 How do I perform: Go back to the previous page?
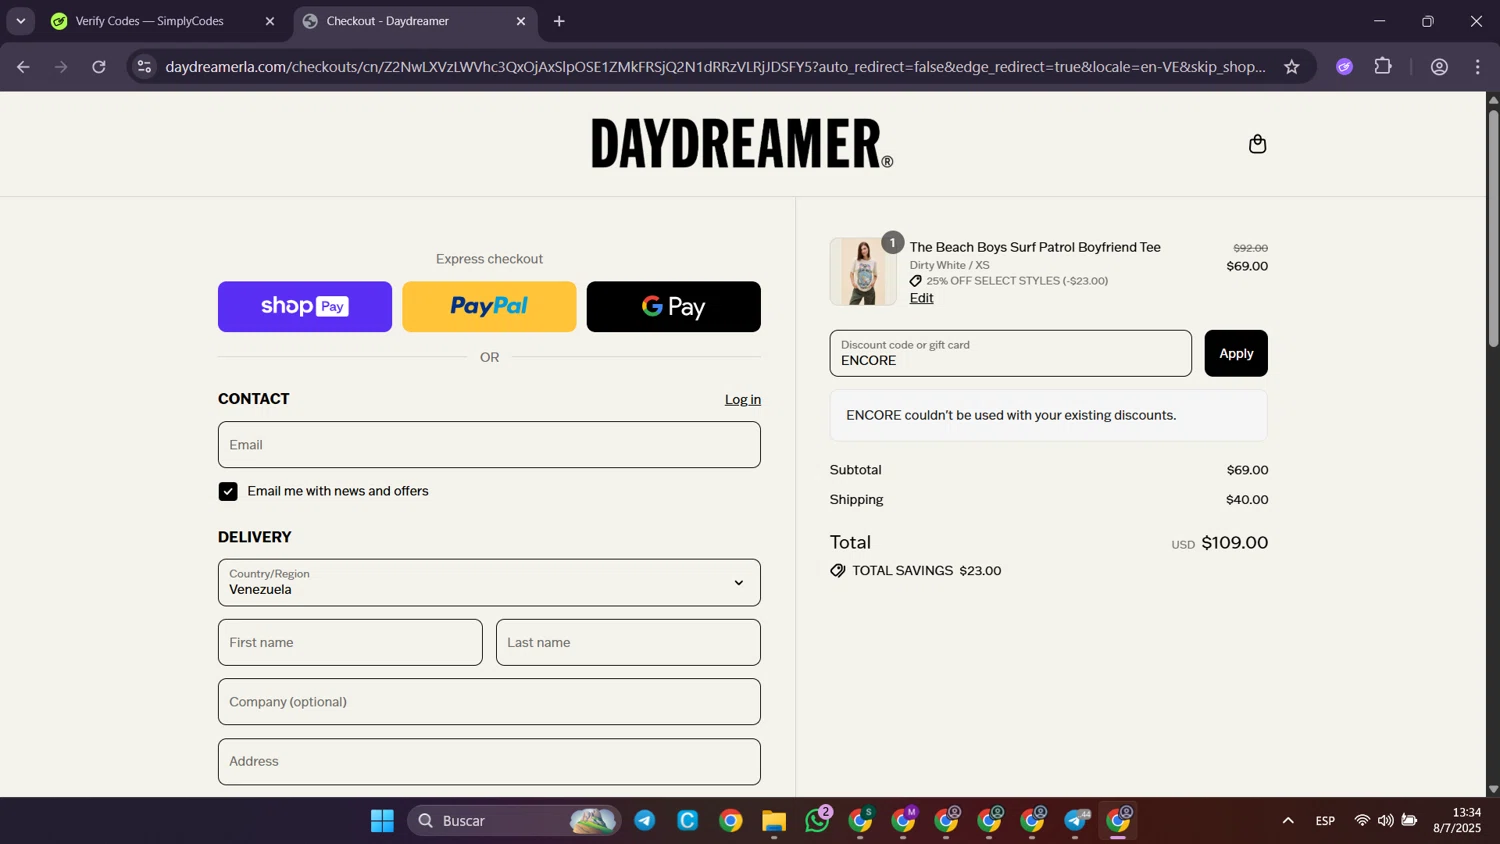(x=23, y=67)
